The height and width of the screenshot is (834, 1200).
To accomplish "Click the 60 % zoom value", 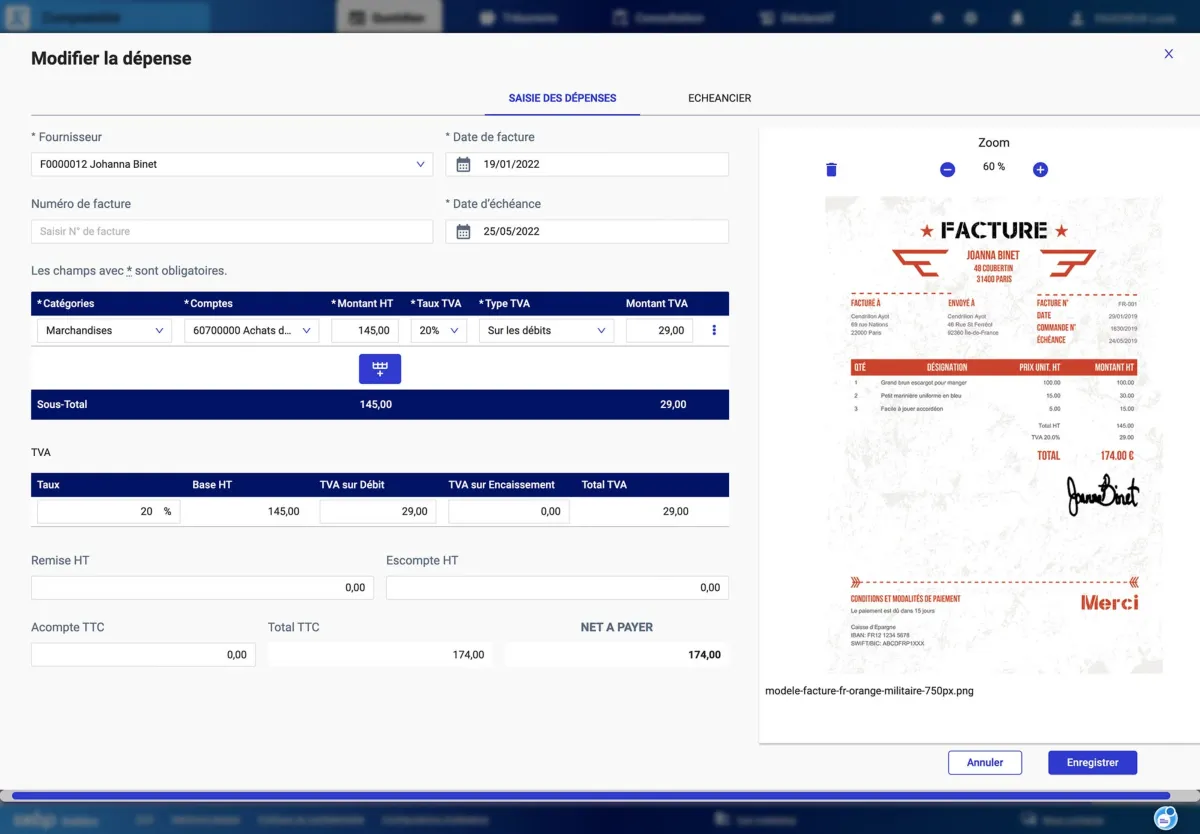I will [x=994, y=167].
